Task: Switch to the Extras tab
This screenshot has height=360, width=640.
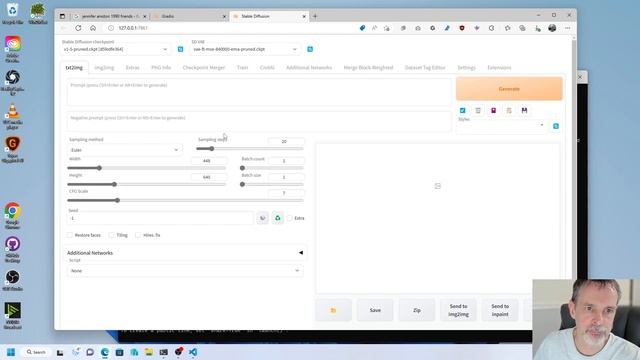Action: tap(132, 68)
